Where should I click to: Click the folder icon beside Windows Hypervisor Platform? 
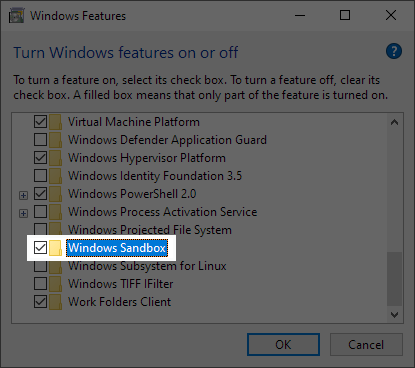click(55, 158)
